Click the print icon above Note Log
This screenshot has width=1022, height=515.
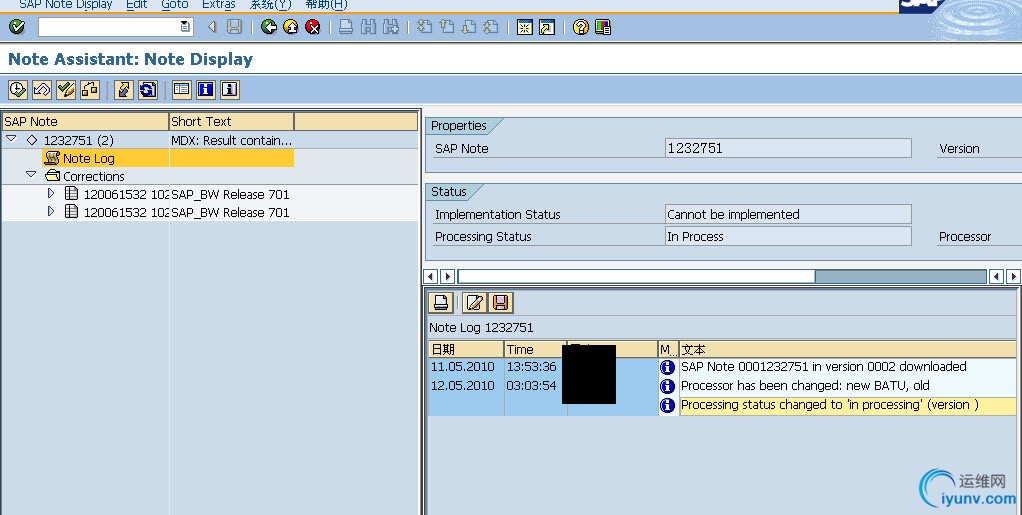(441, 303)
